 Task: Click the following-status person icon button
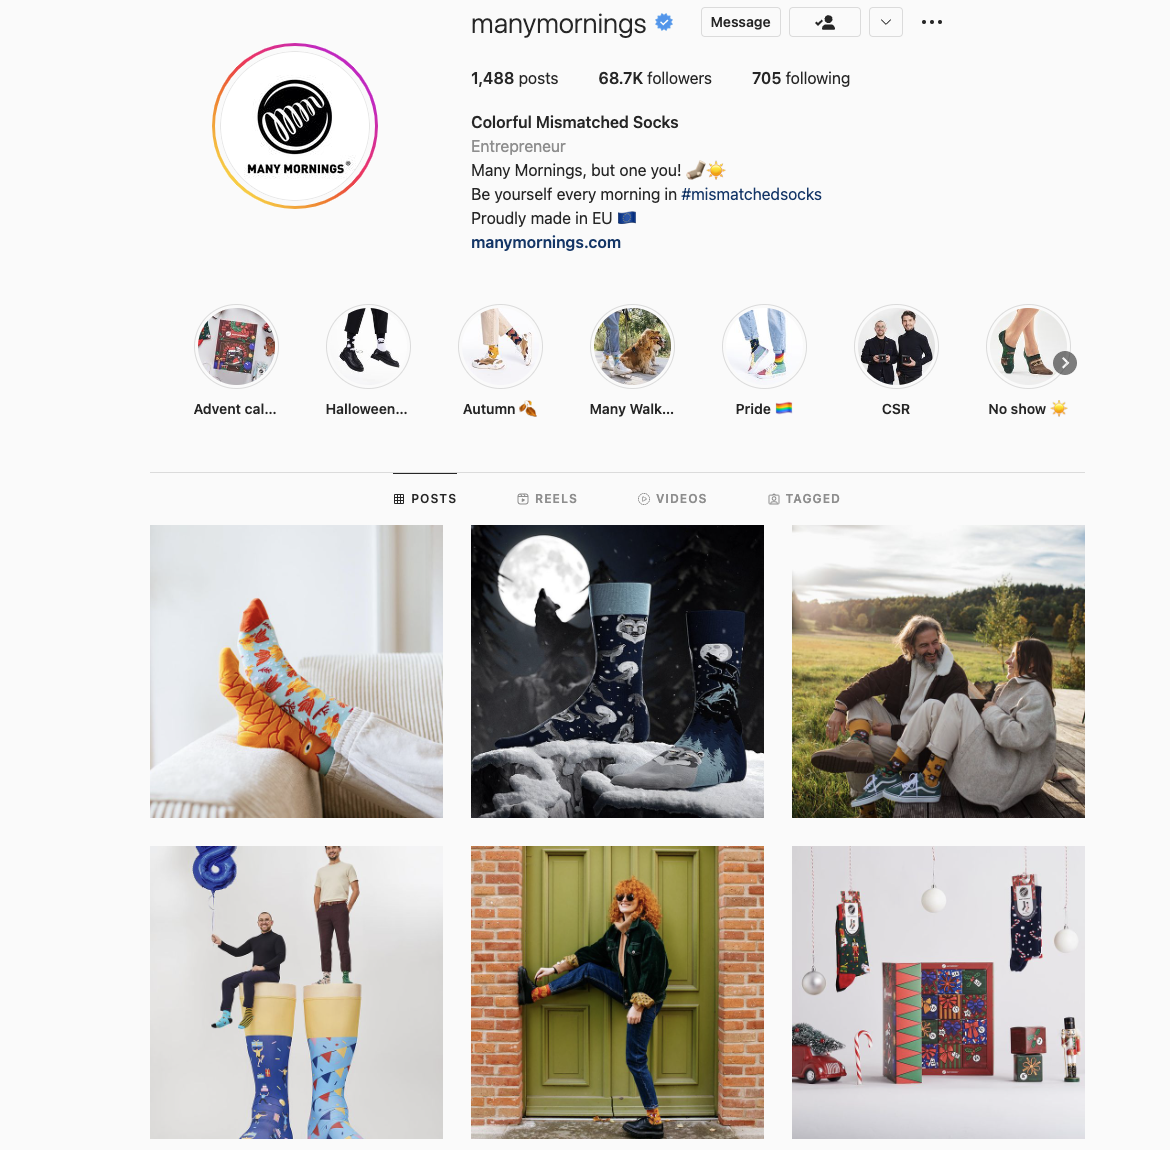(x=825, y=22)
